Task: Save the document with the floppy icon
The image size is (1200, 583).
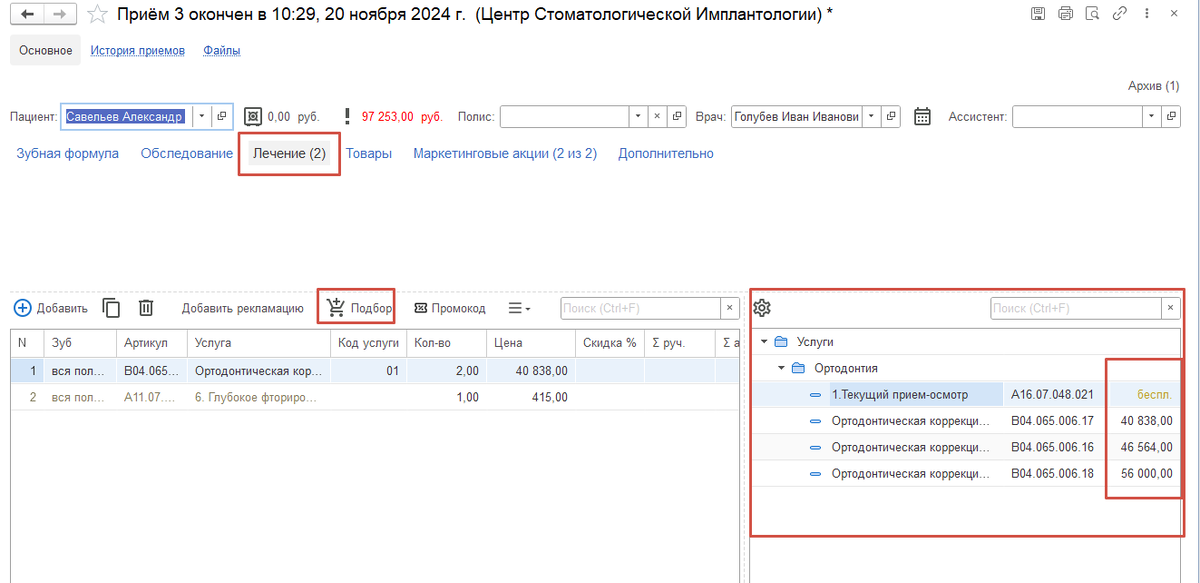Action: coord(1039,14)
